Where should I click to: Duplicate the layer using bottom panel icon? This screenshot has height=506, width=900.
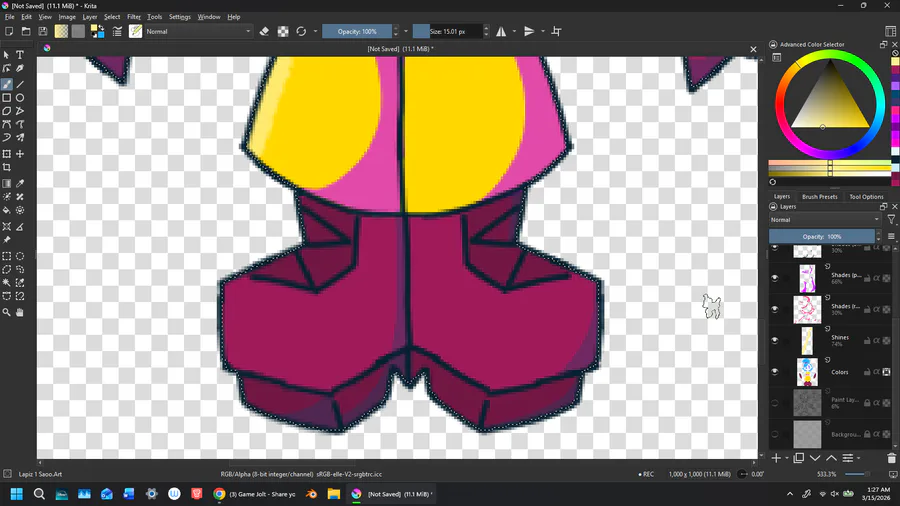point(798,458)
